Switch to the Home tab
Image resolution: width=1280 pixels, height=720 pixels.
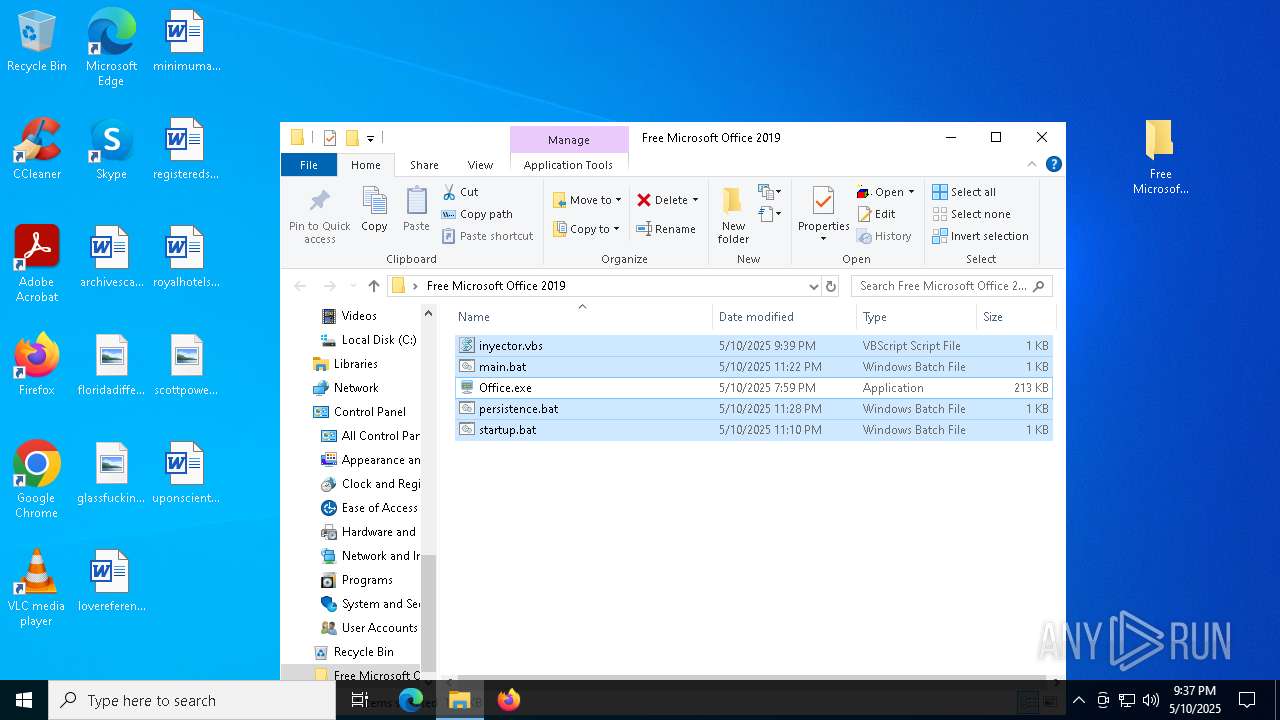click(365, 165)
